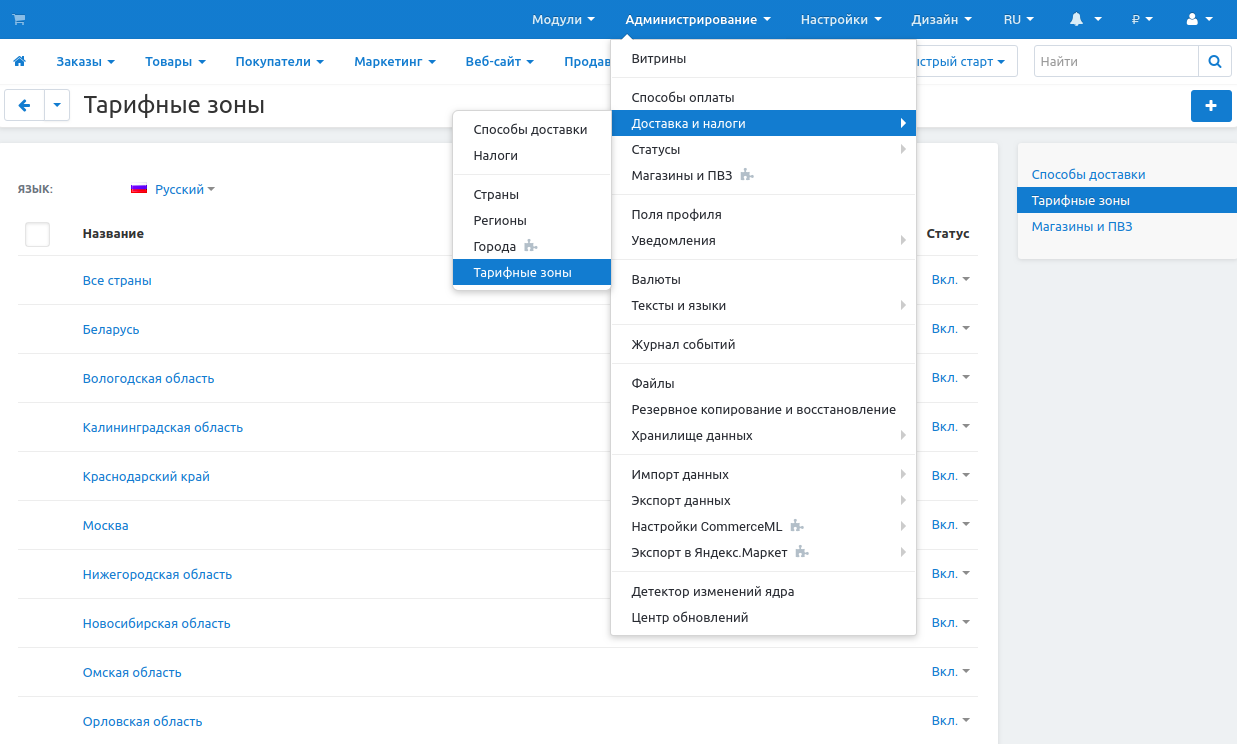
Task: Click the shopping cart icon in top bar
Action: tap(18, 19)
